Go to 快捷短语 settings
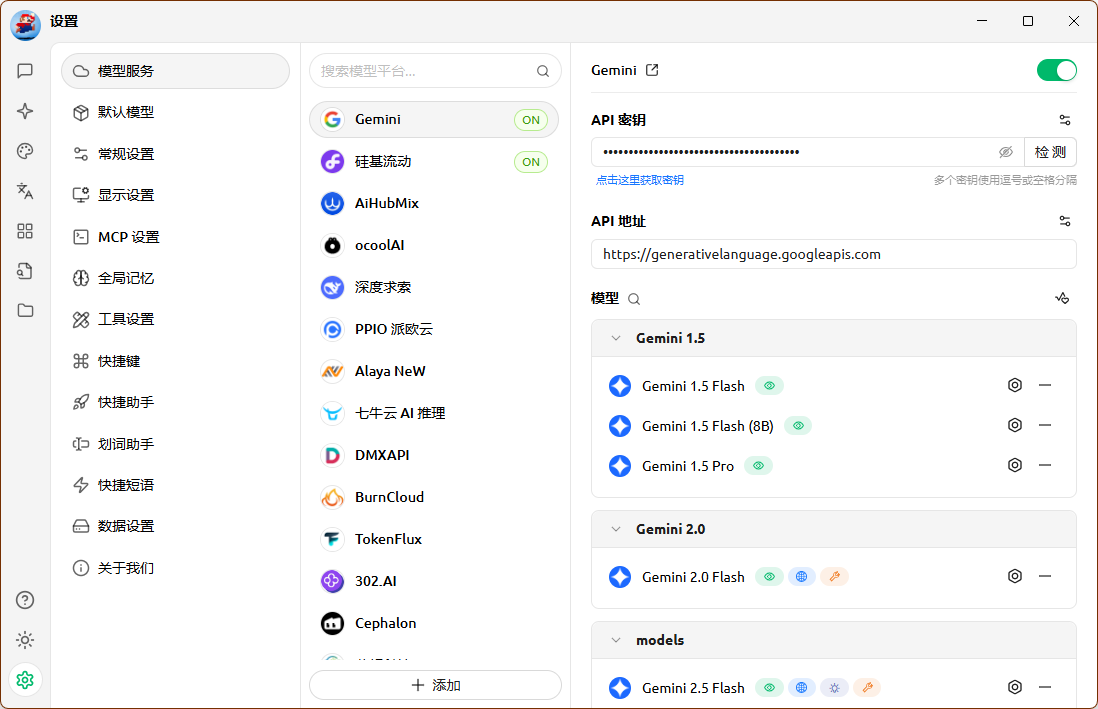 click(175, 485)
